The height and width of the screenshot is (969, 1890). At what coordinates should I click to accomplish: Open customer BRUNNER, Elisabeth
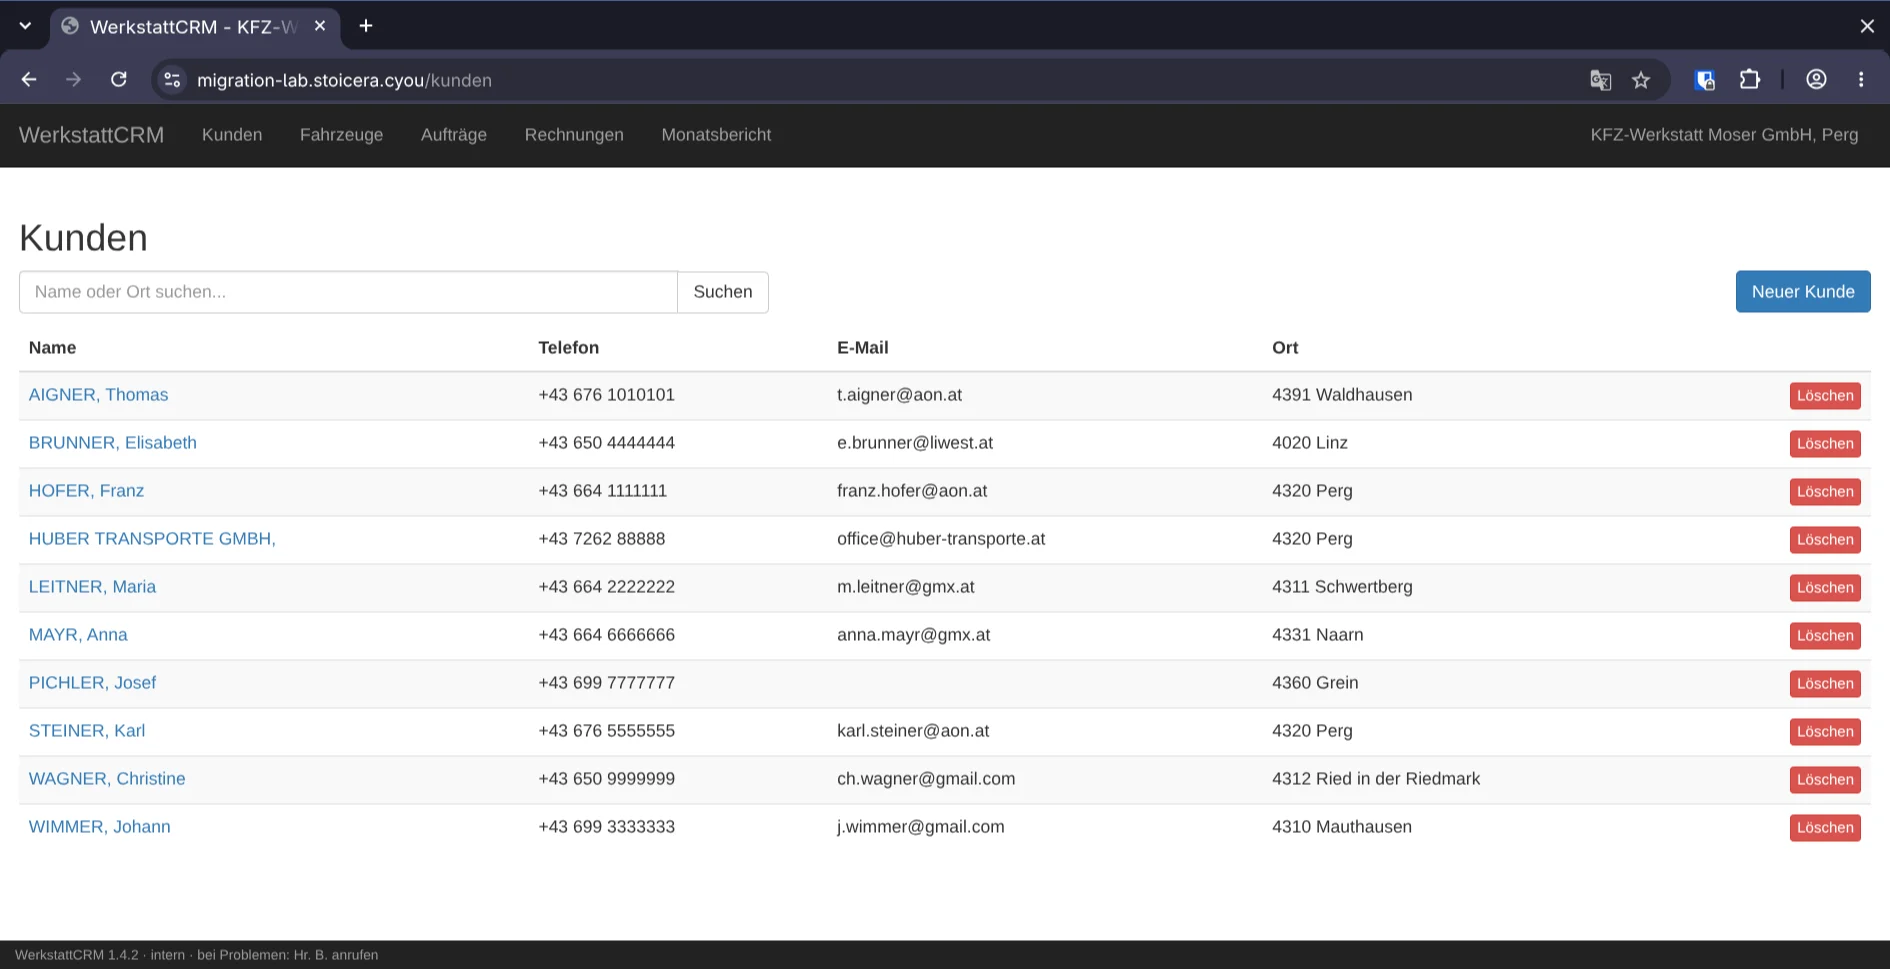click(x=113, y=443)
